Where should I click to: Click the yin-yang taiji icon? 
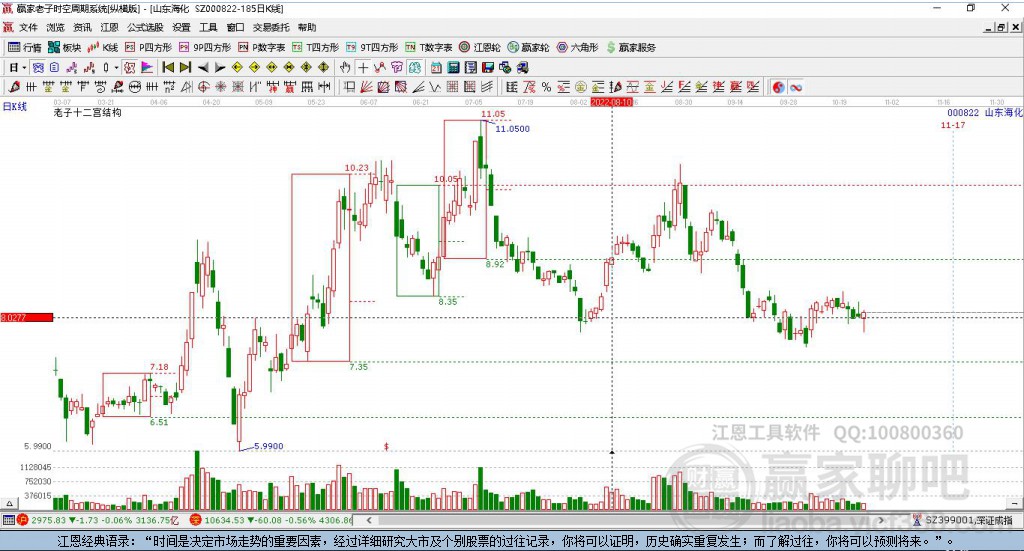[x=778, y=87]
